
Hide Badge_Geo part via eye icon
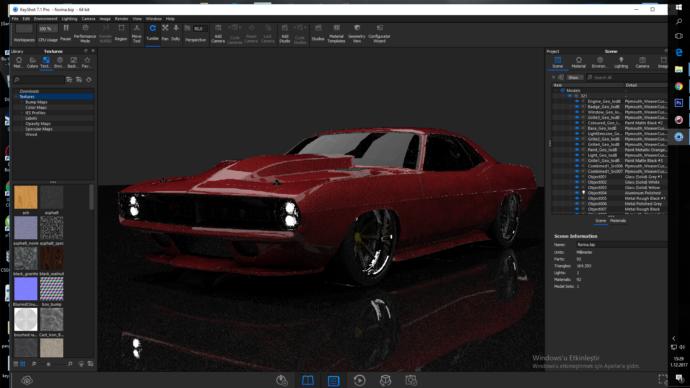coord(577,106)
